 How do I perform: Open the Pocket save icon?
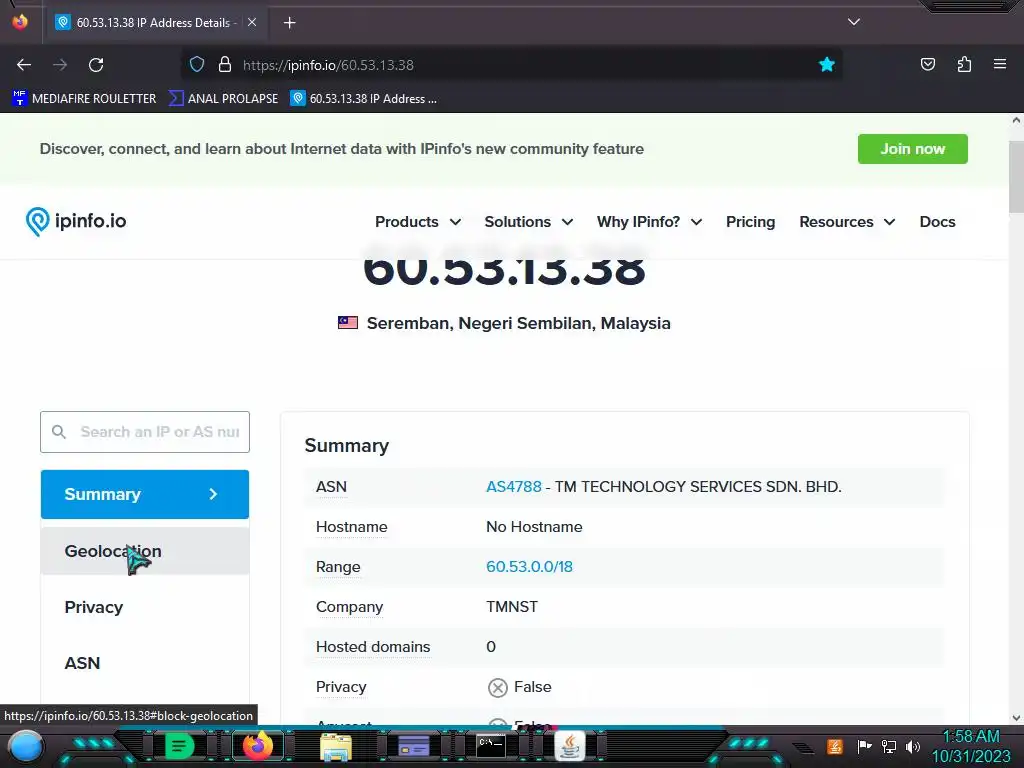(x=927, y=64)
